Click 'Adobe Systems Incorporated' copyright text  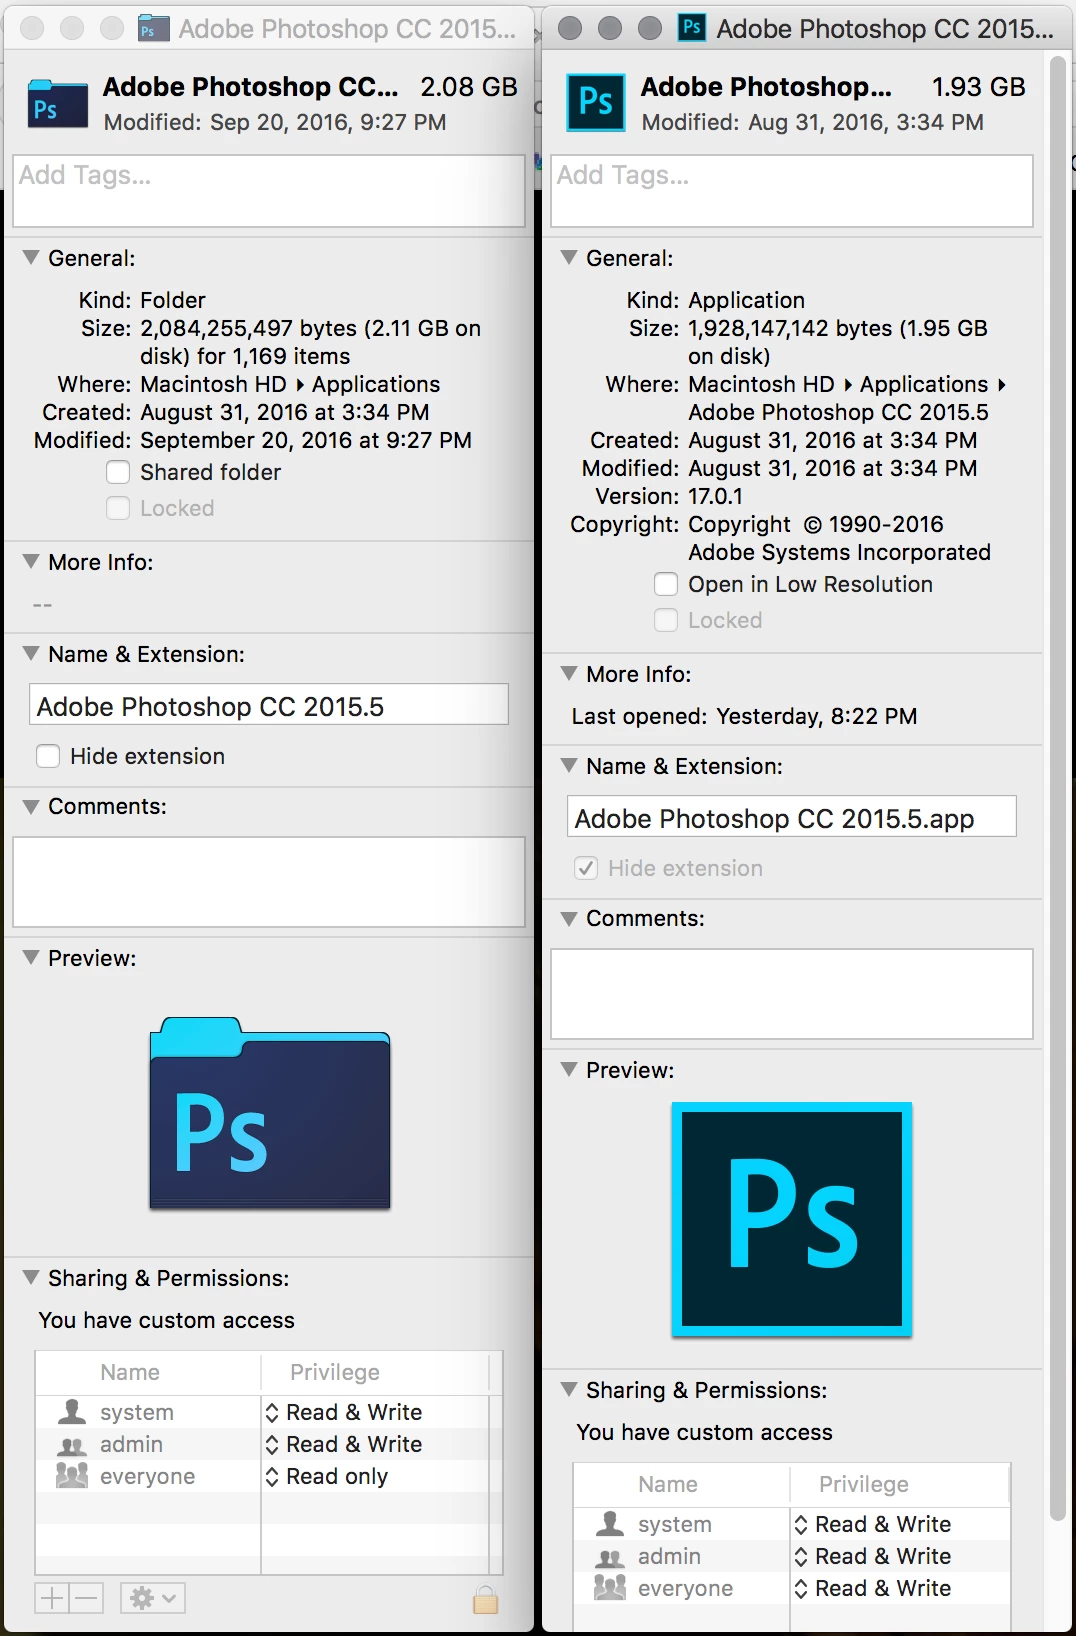coord(840,552)
